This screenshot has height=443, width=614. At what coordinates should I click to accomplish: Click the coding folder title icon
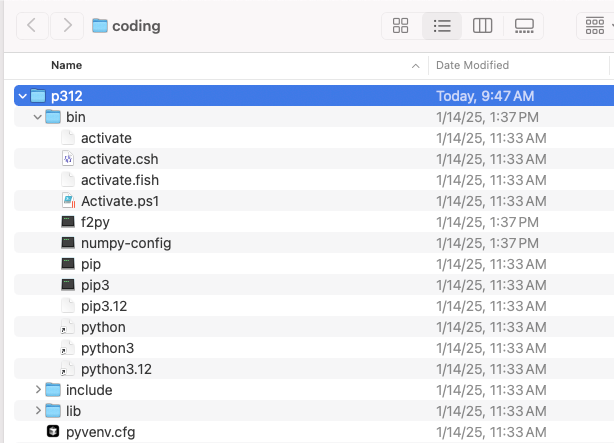[x=100, y=26]
